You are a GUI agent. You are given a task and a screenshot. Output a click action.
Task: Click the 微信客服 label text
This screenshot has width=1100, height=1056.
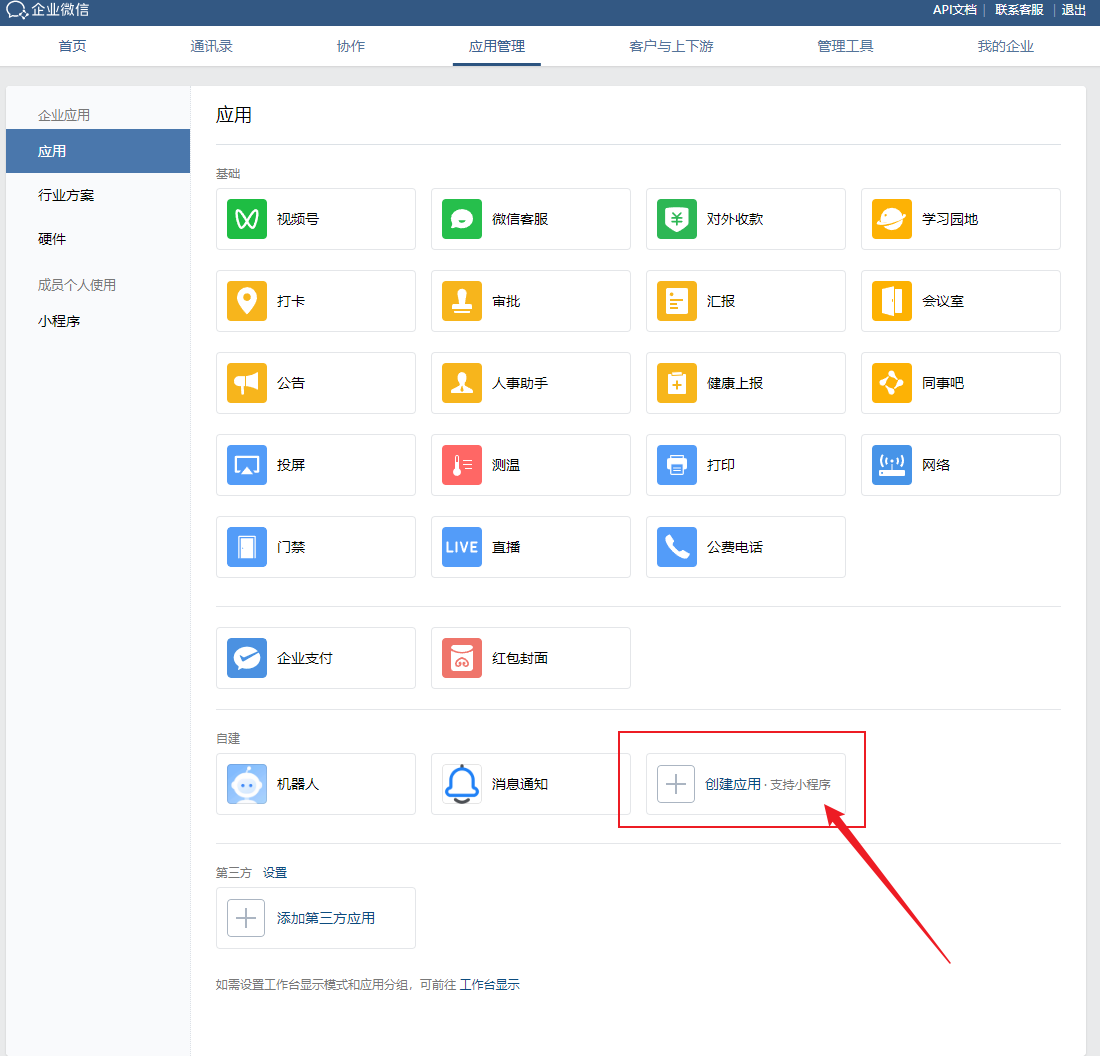[x=520, y=219]
